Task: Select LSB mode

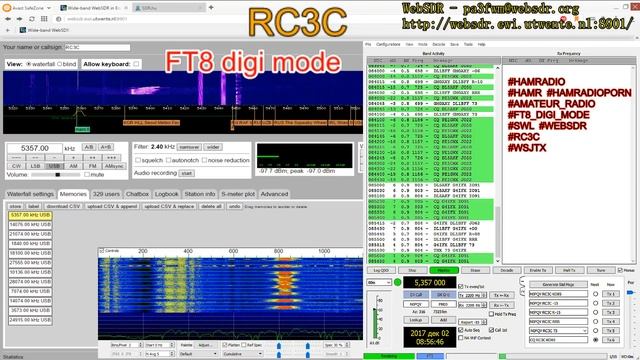Action: [35, 166]
